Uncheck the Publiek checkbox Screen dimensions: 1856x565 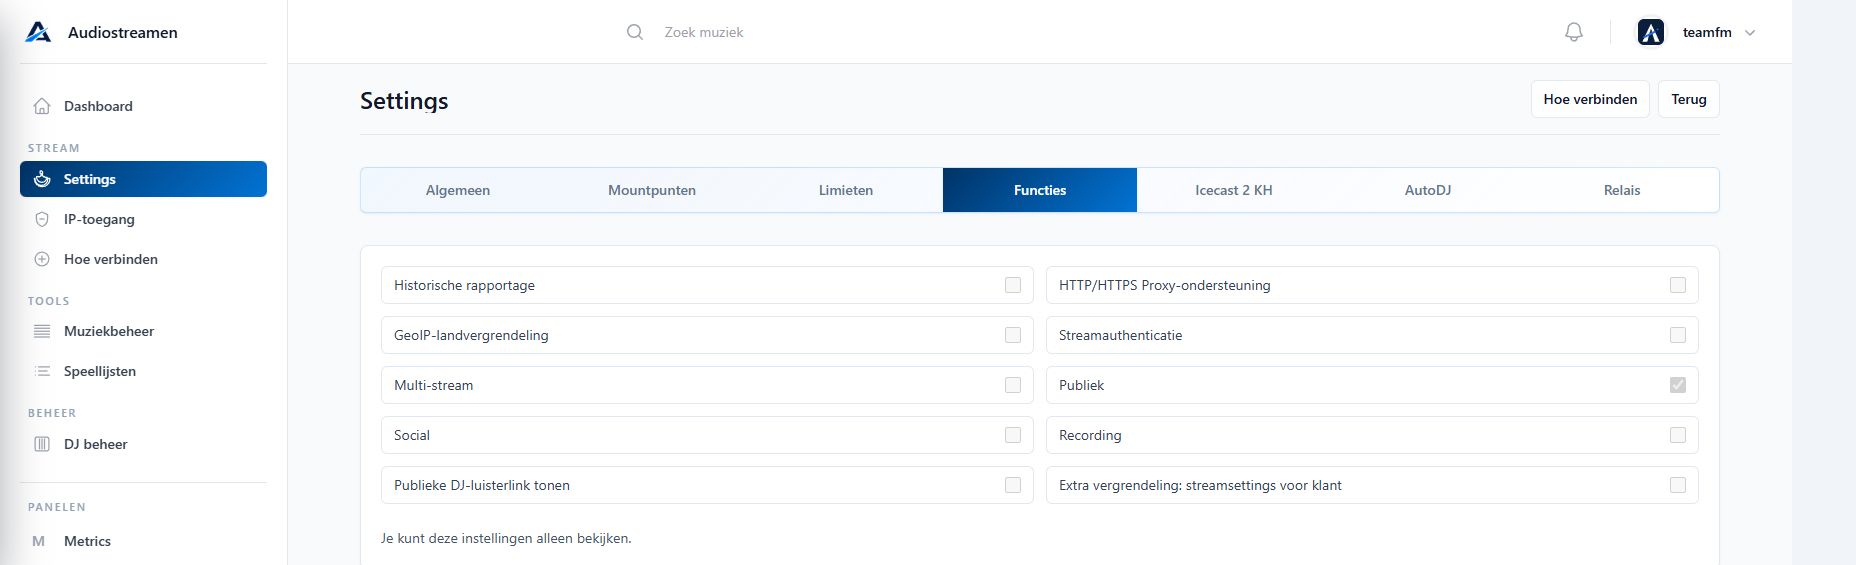click(1678, 385)
